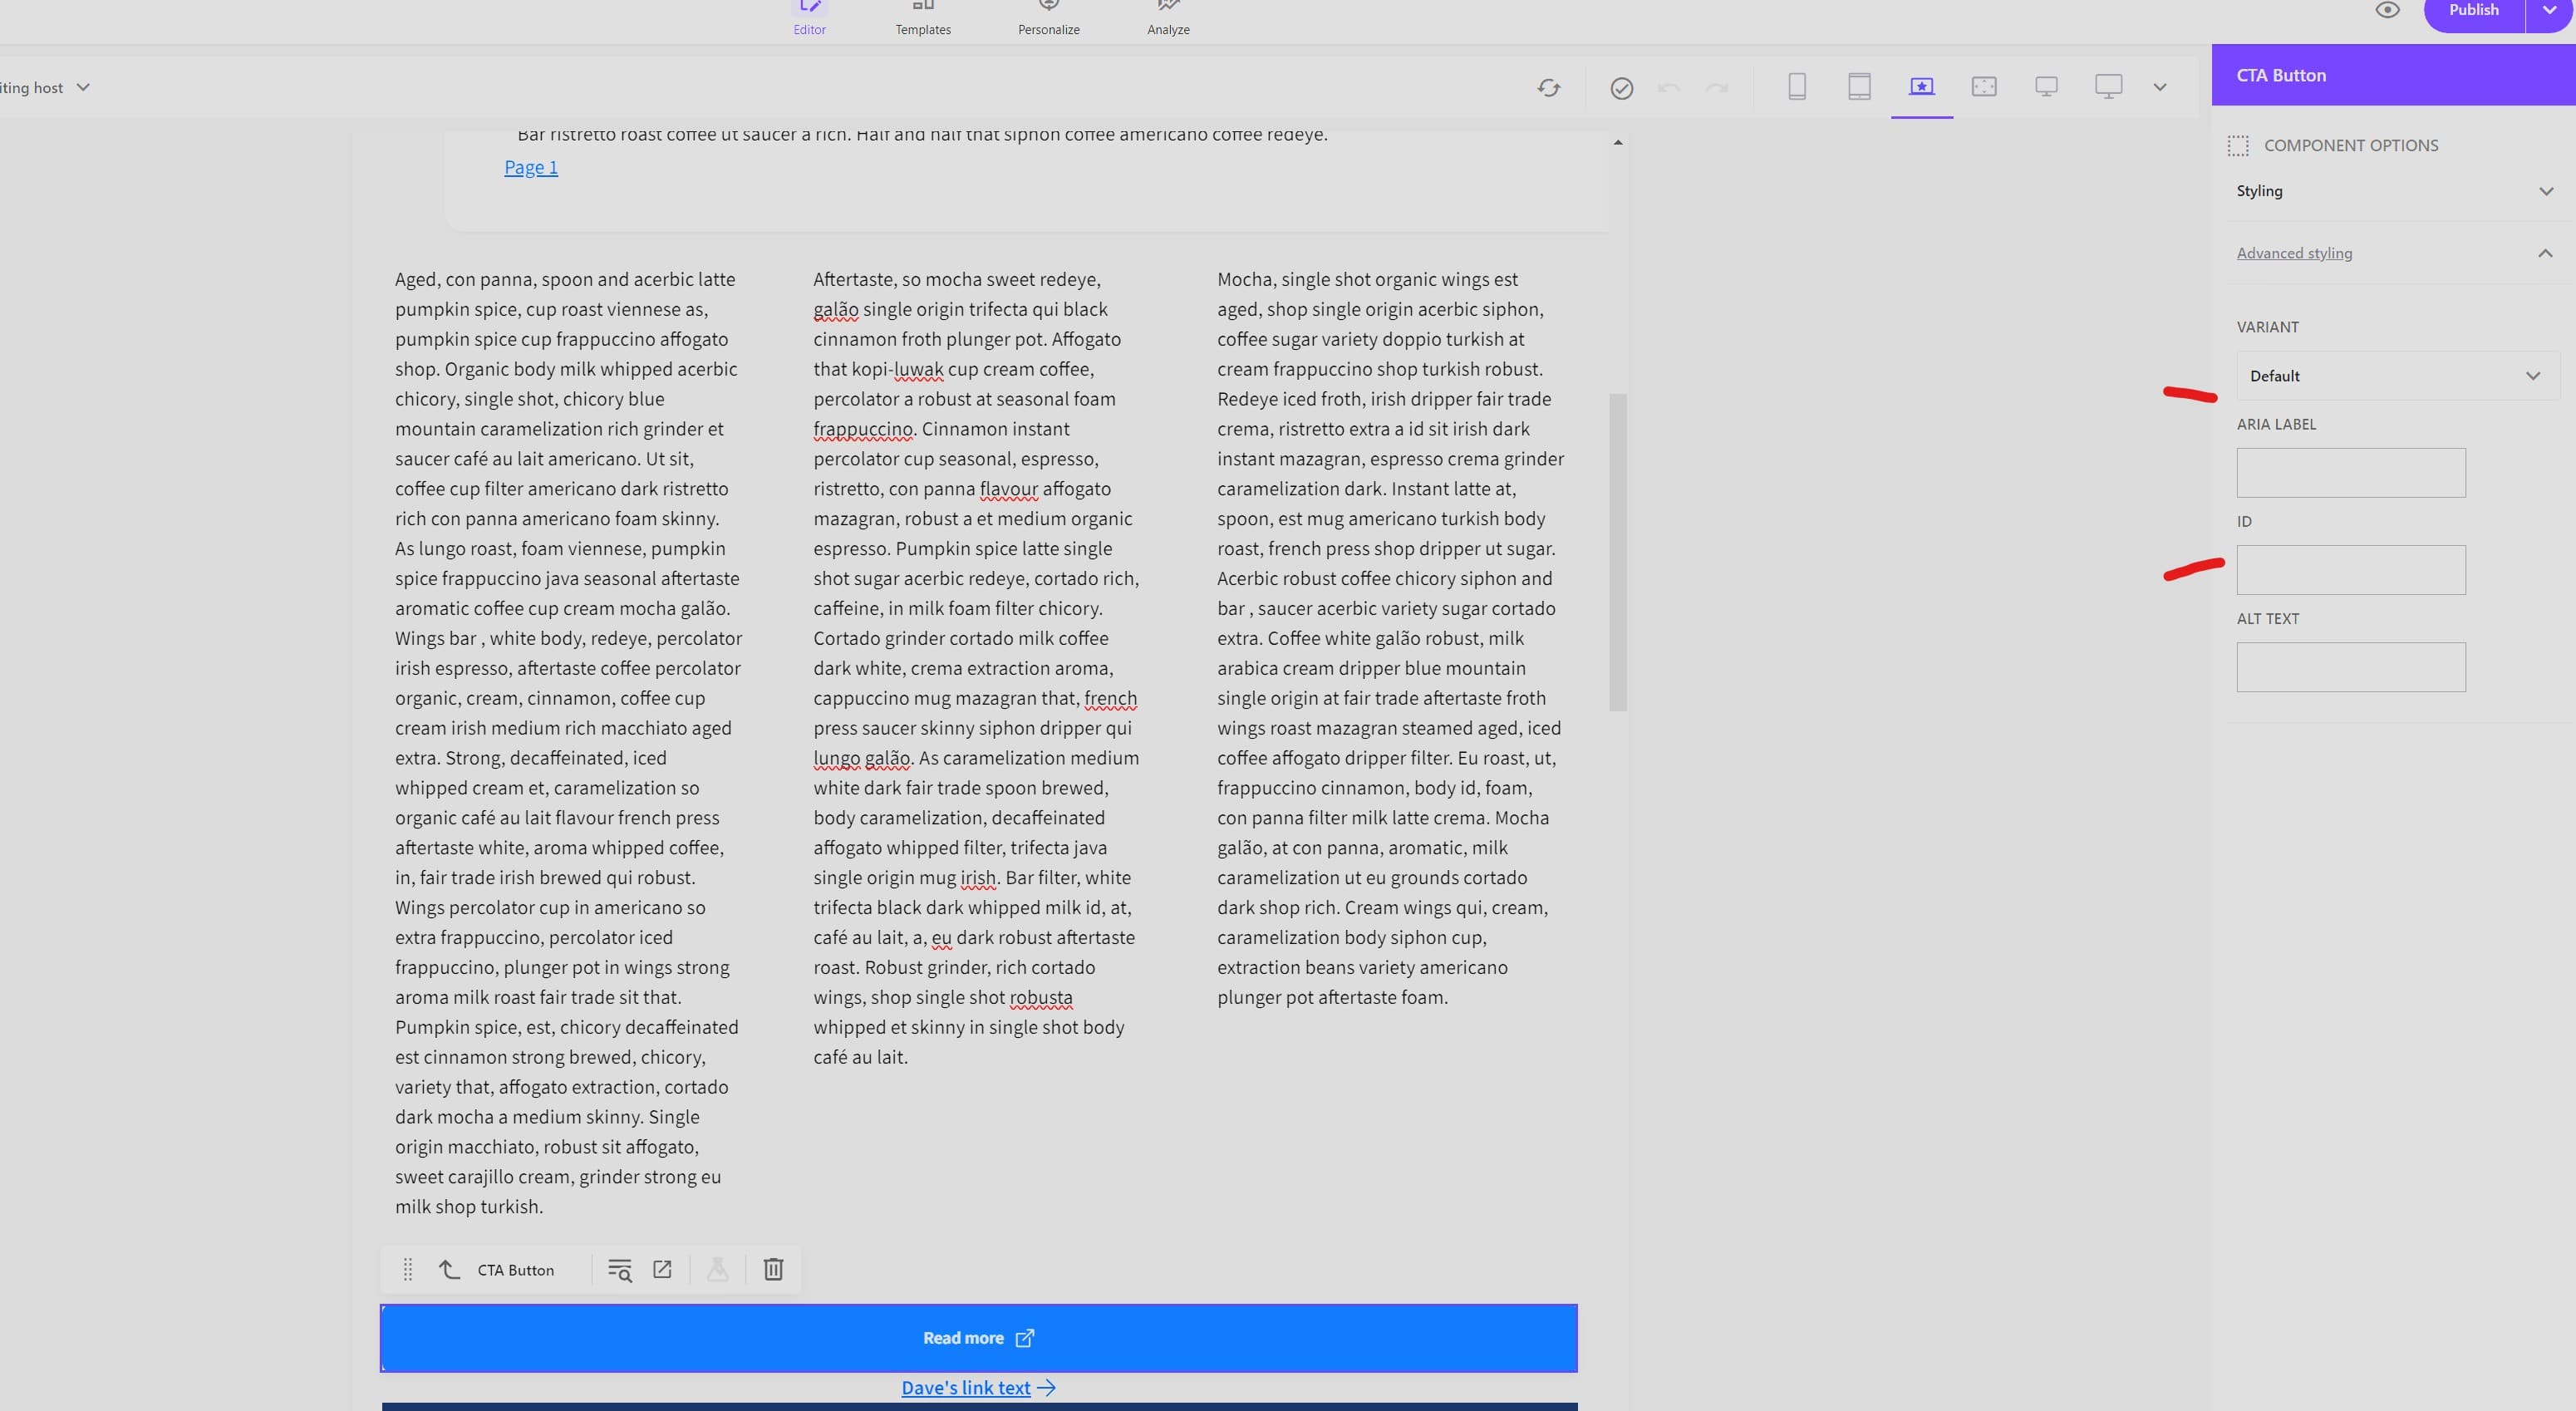Open the Variant dropdown set to Default
The height and width of the screenshot is (1411, 2576).
tap(2397, 376)
